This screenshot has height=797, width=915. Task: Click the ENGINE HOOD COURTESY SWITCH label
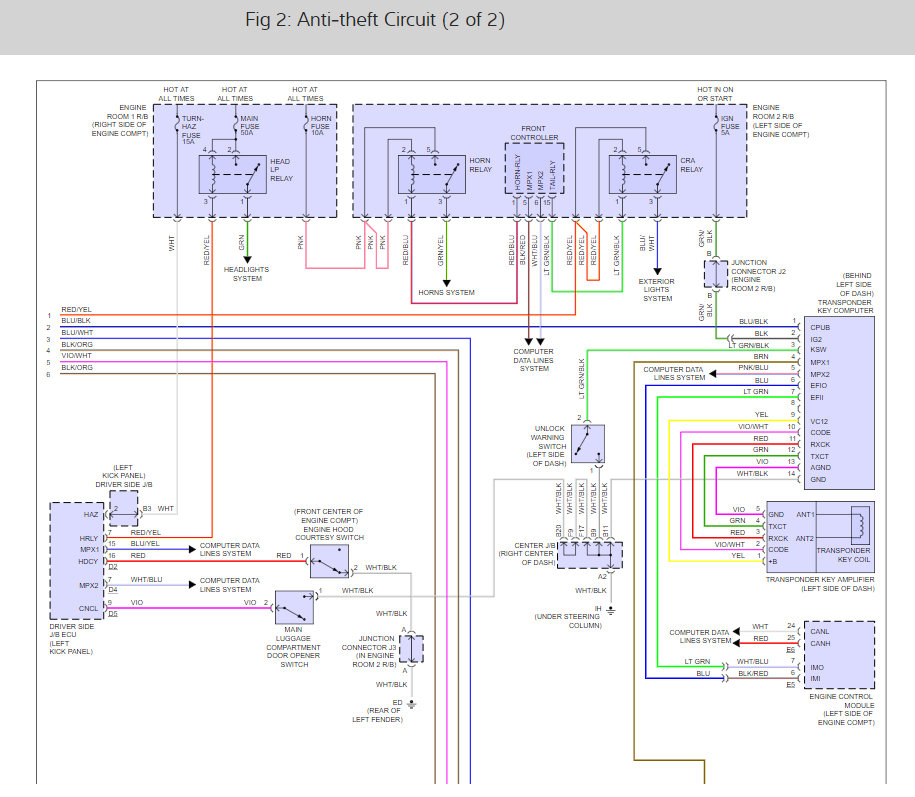330,534
